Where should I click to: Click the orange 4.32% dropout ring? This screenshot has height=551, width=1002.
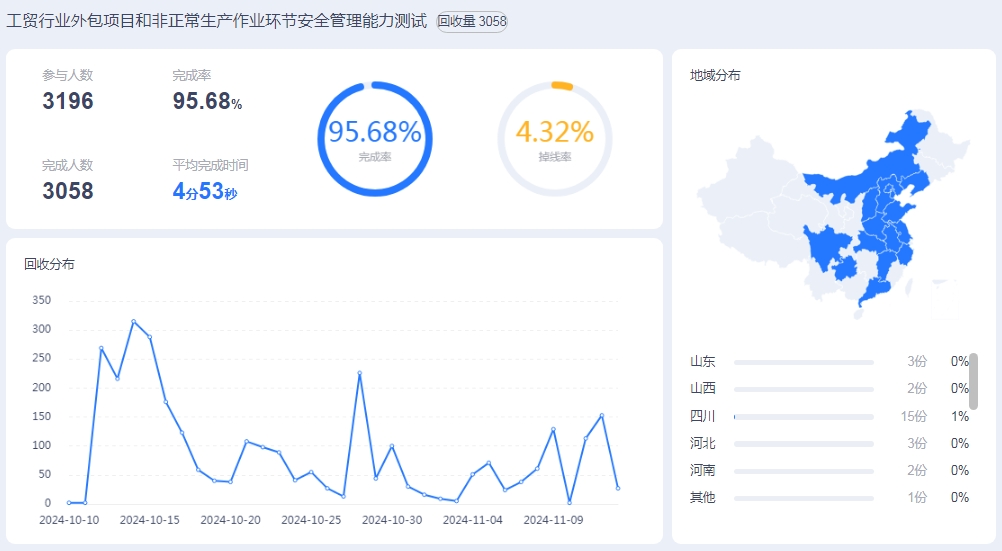(x=554, y=138)
